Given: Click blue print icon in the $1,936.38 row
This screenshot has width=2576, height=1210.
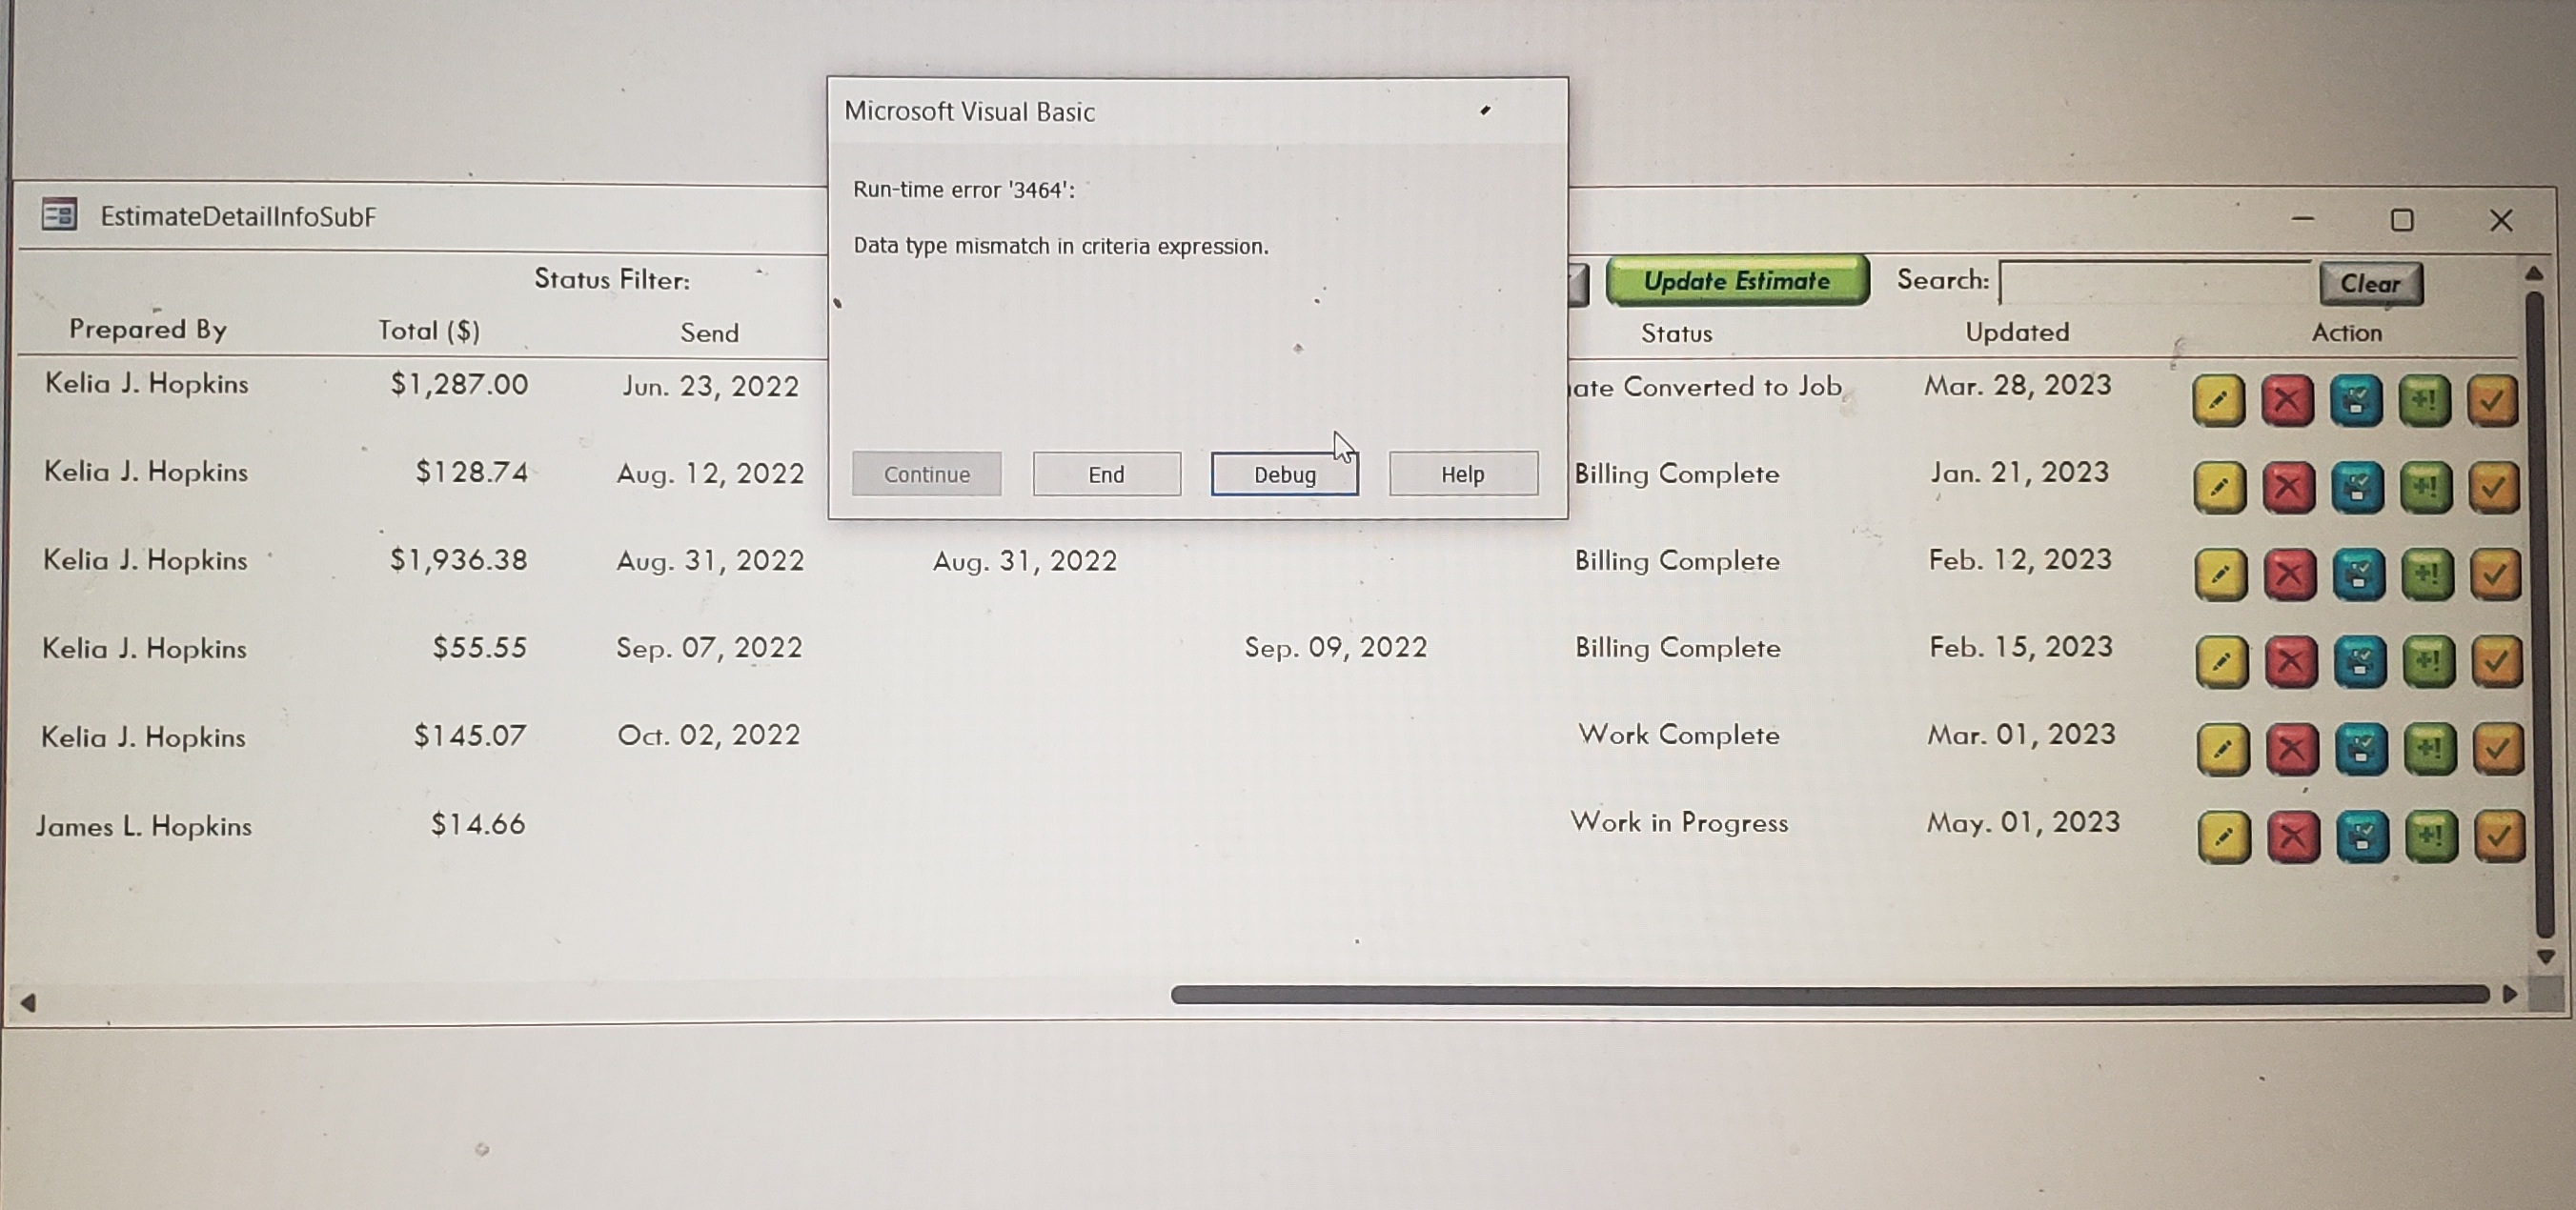Looking at the screenshot, I should (2358, 575).
